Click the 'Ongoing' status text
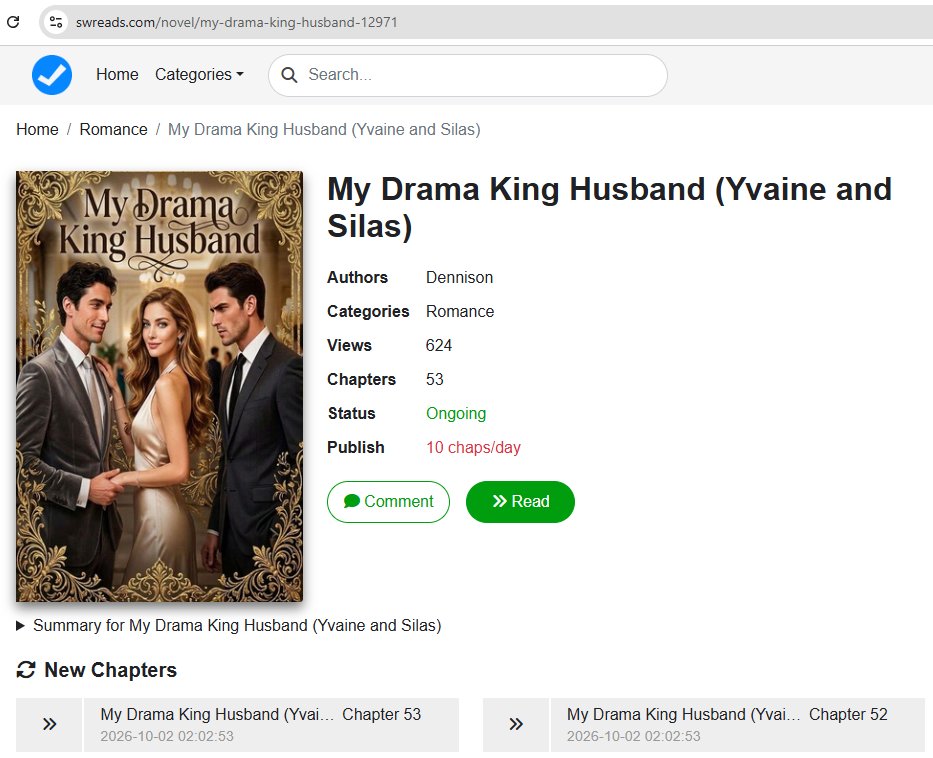933x758 pixels. 456,413
